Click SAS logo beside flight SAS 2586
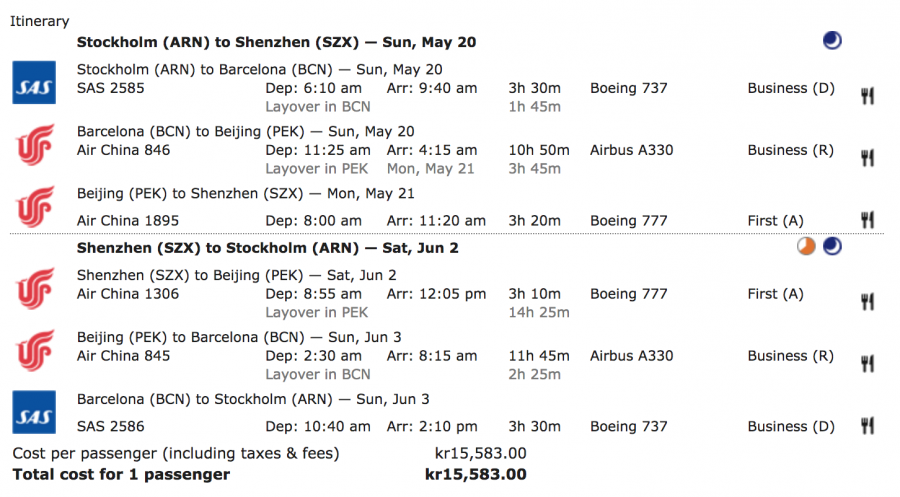900x497 pixels. pos(31,412)
